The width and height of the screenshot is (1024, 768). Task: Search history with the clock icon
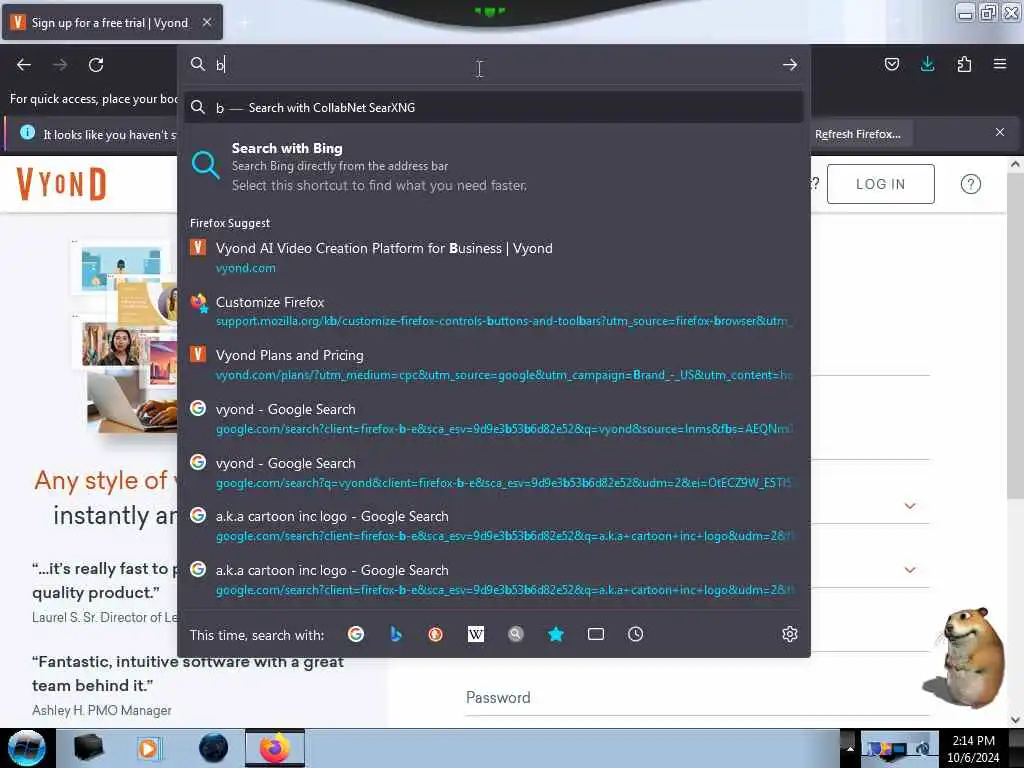(635, 634)
